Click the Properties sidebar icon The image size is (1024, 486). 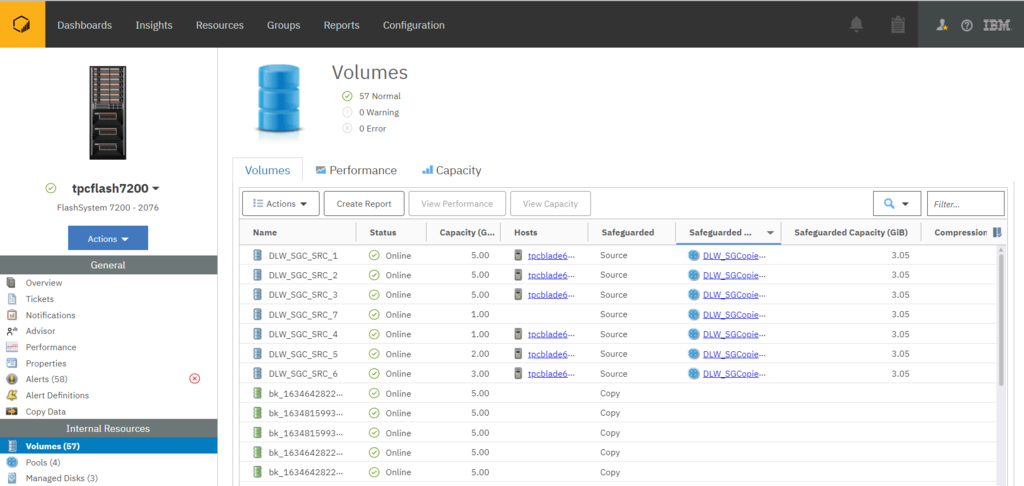[x=11, y=363]
